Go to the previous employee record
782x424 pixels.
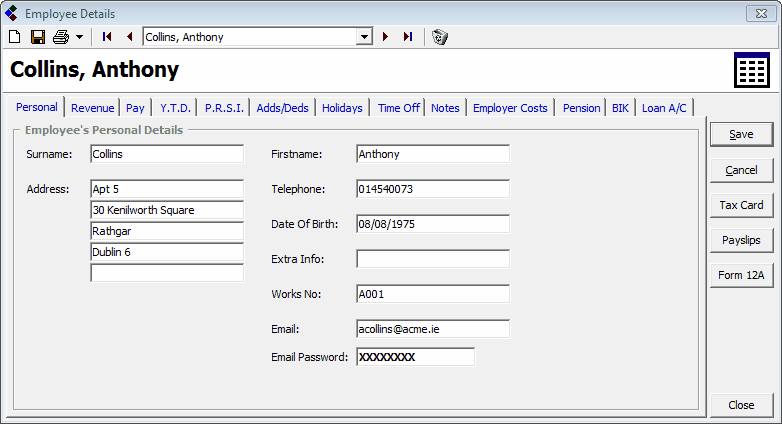pyautogui.click(x=129, y=37)
